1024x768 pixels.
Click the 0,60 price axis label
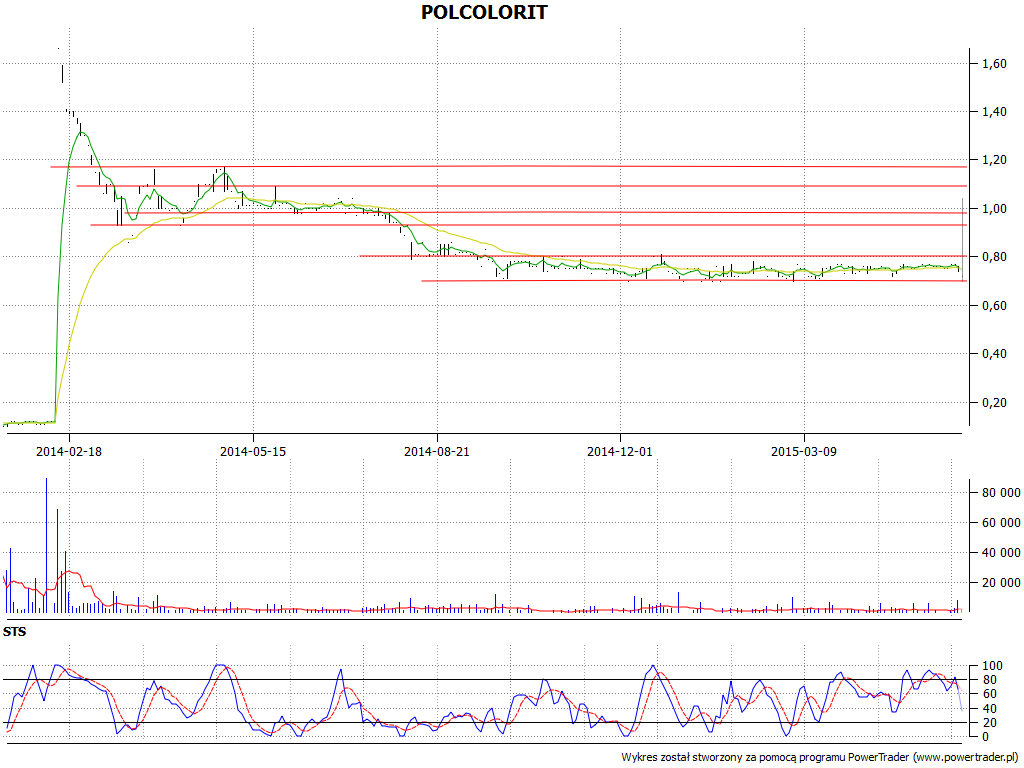coord(994,306)
